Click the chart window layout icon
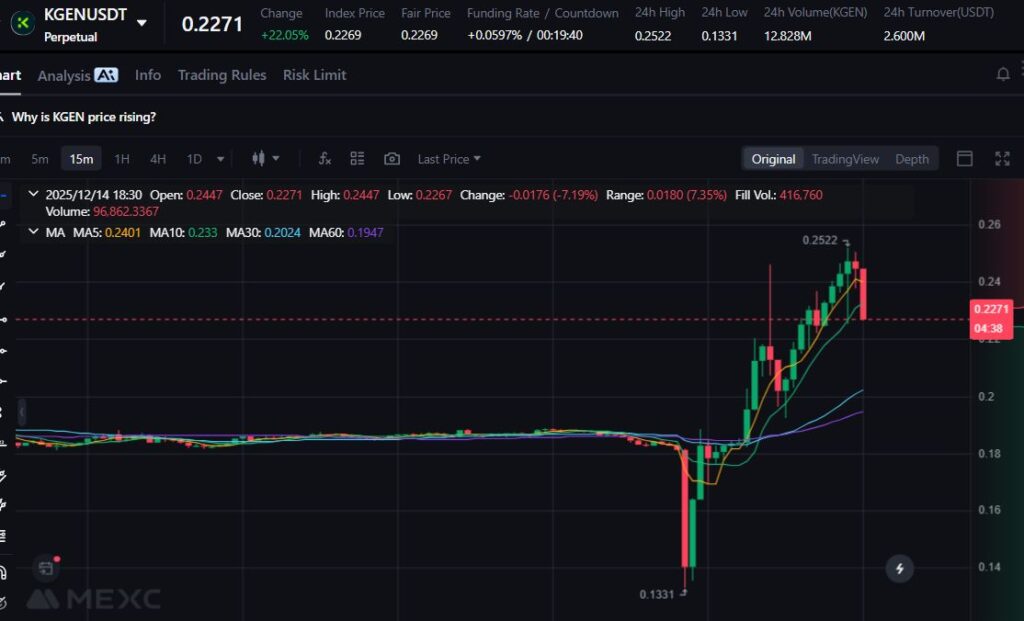The height and width of the screenshot is (621, 1024). [x=965, y=159]
